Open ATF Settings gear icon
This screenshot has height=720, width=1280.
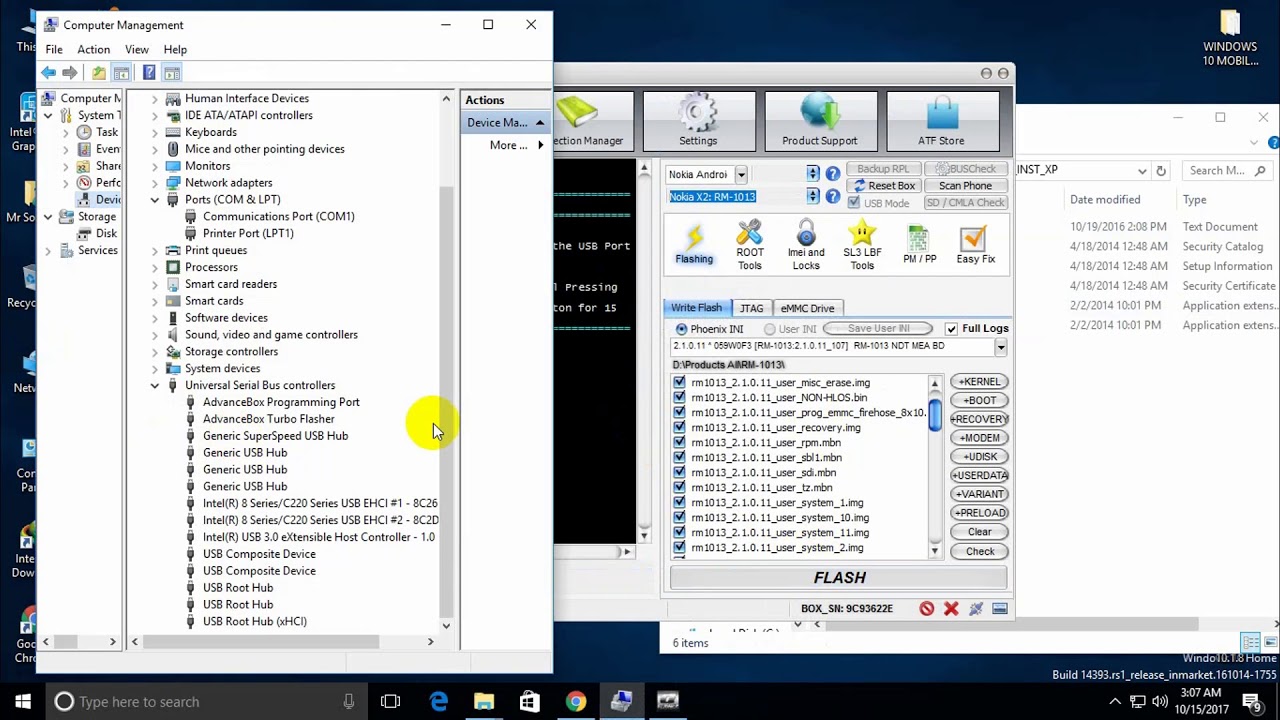point(698,120)
